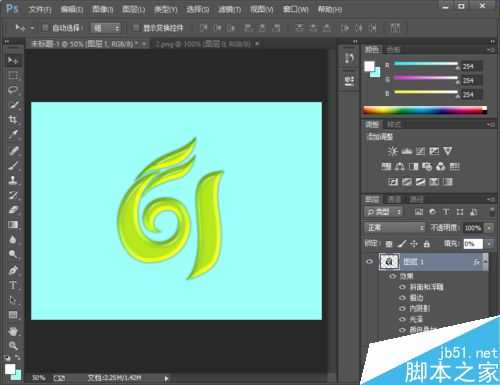500x385 pixels.
Task: Select the Magic Wand tool
Action: (x=13, y=105)
